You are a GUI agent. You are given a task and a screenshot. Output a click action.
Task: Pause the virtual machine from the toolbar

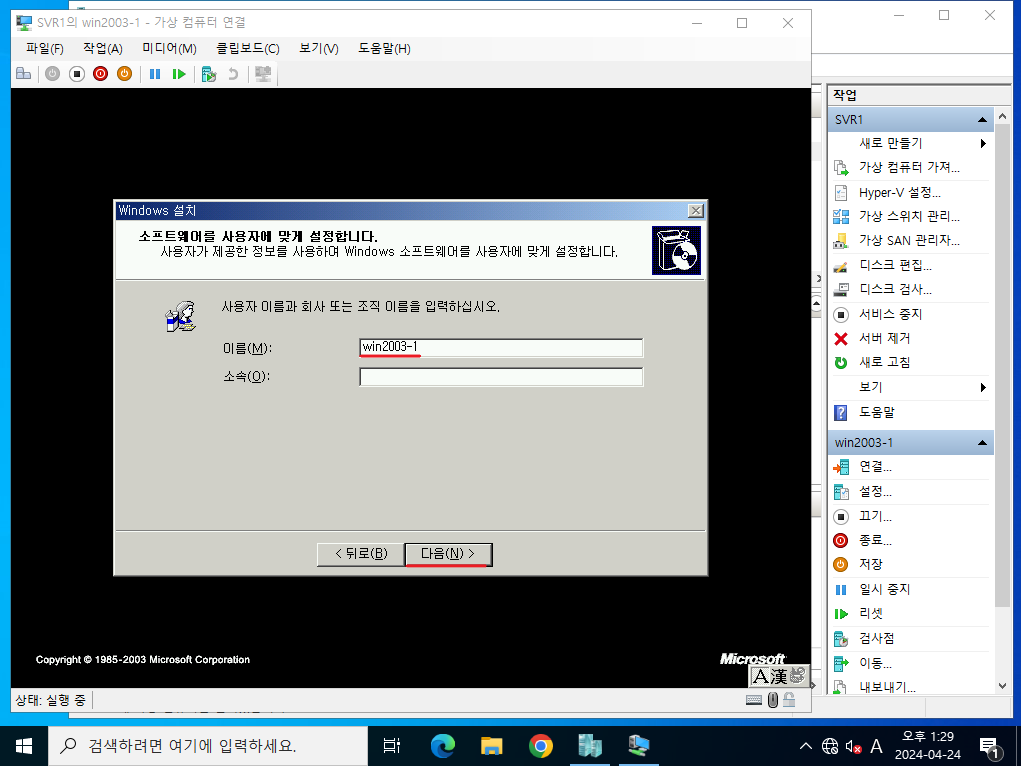[155, 74]
